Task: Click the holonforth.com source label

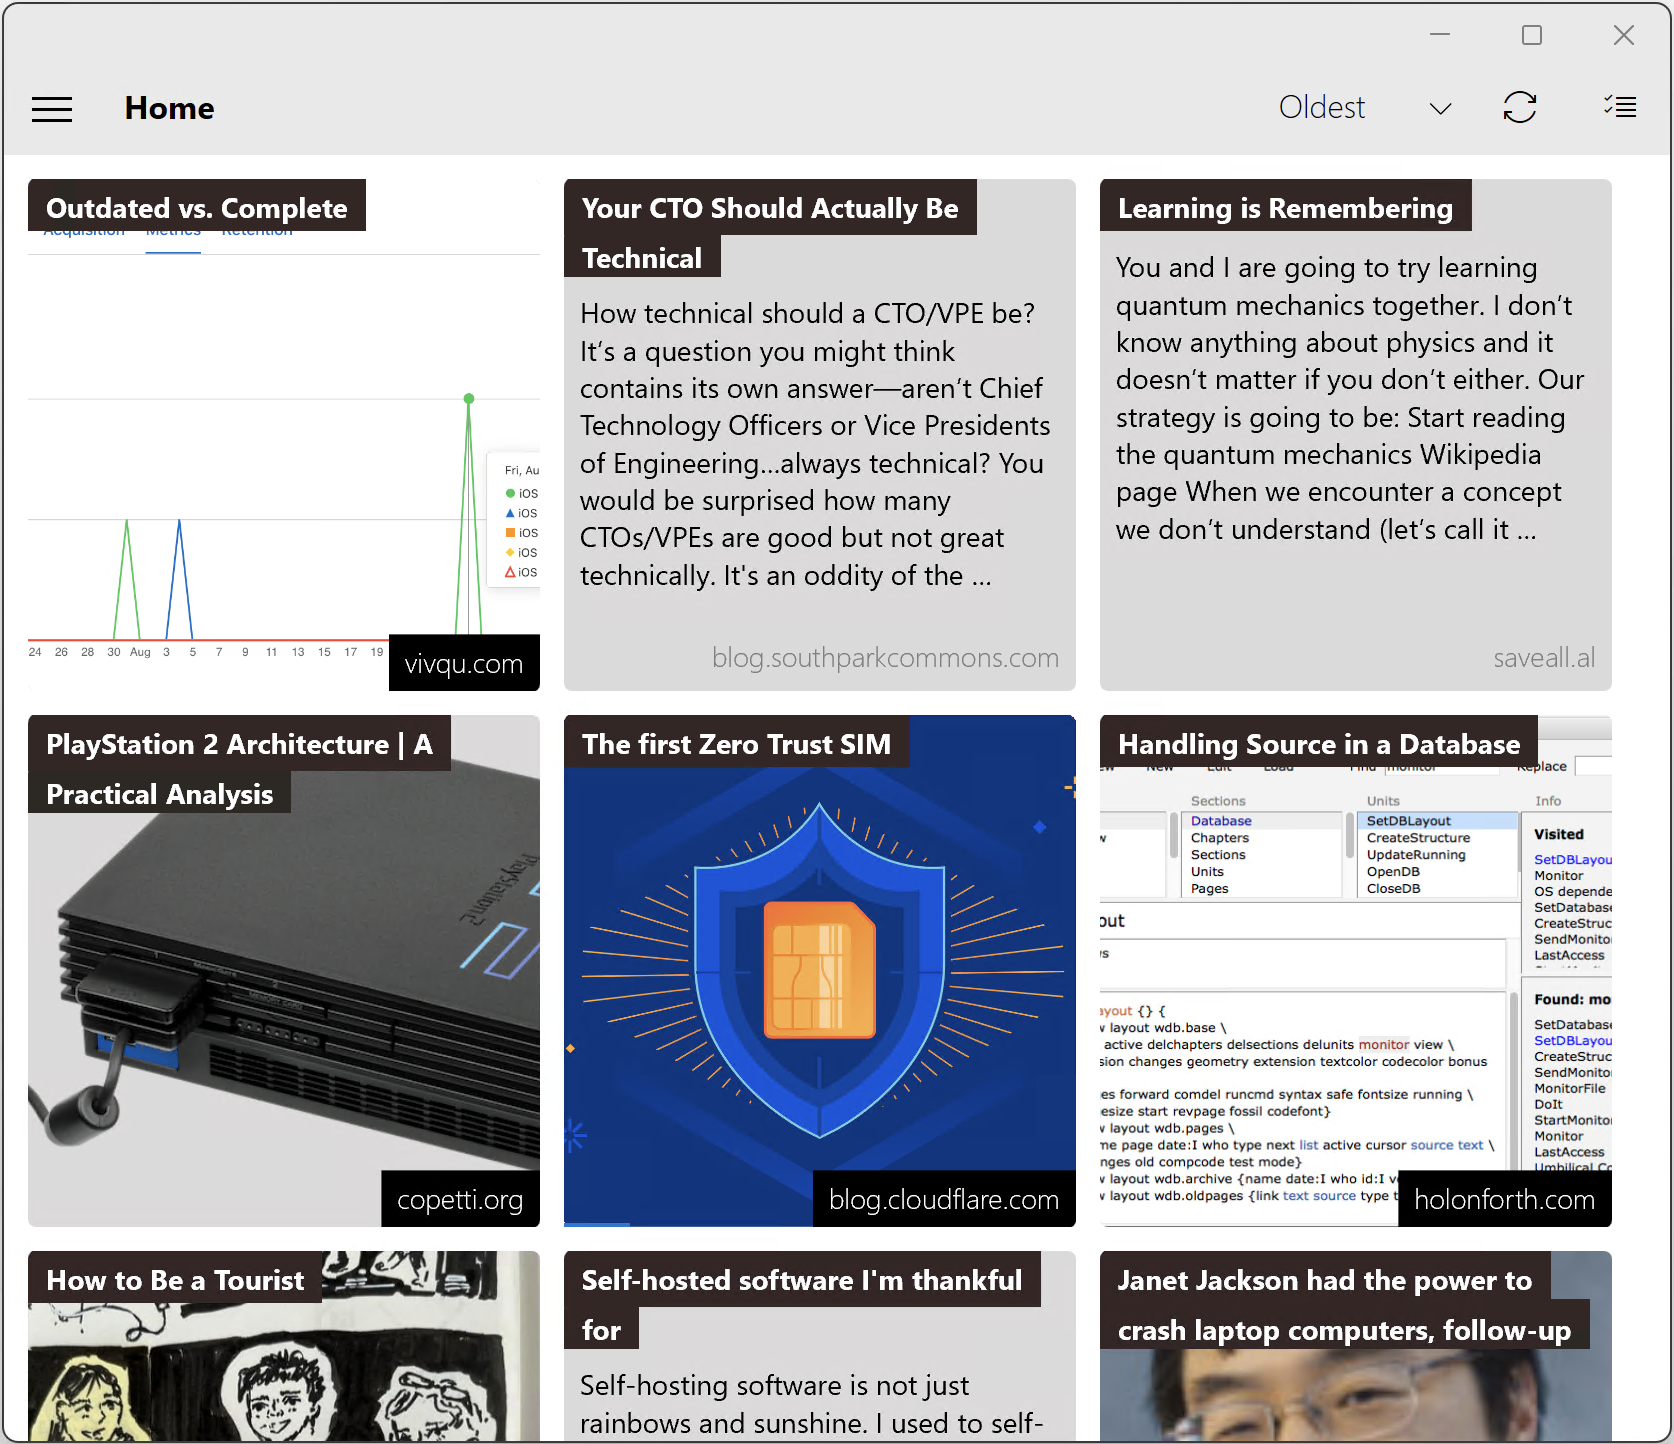Action: click(1504, 1199)
